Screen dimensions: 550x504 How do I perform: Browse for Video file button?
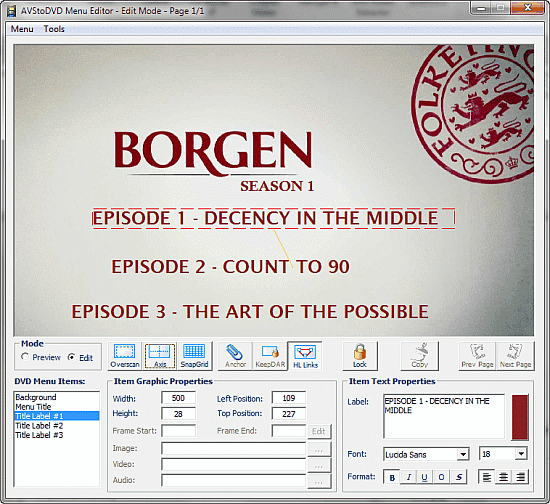[x=319, y=465]
